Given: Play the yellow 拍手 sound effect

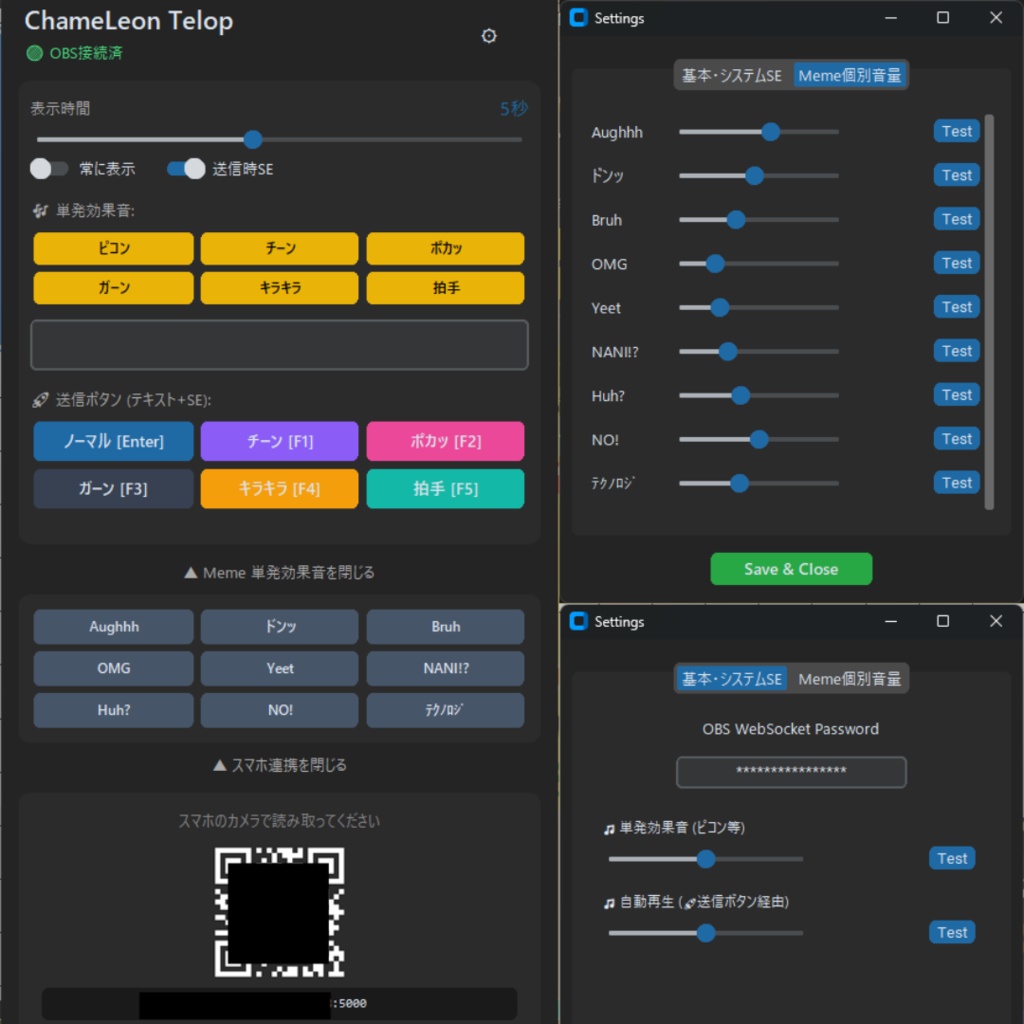Looking at the screenshot, I should point(445,287).
